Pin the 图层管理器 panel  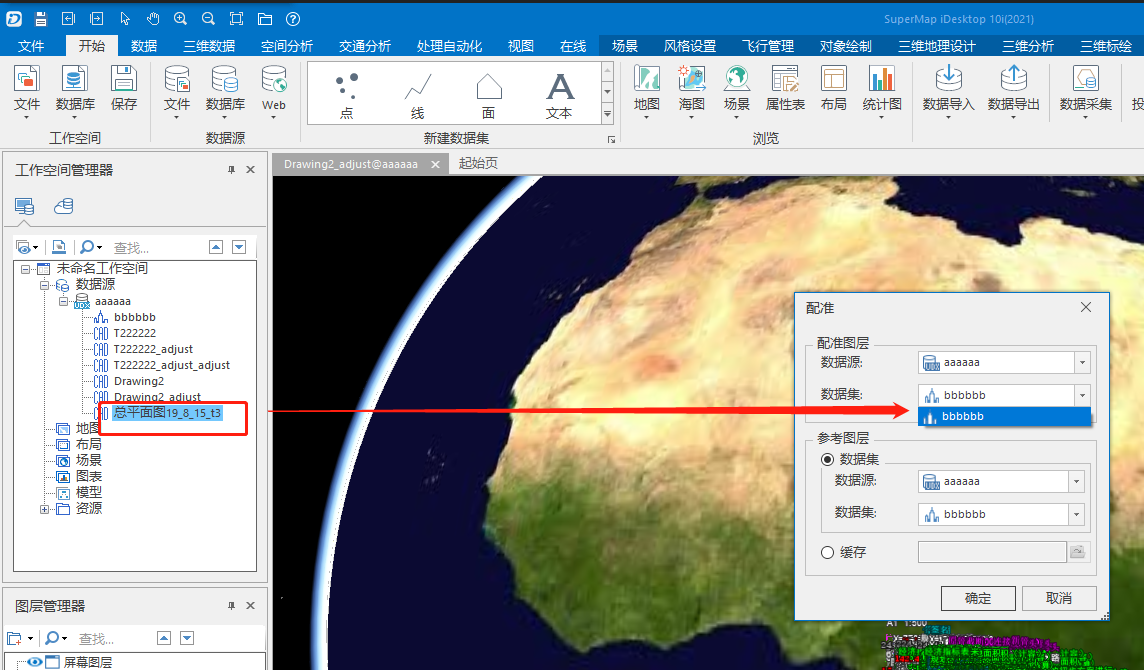[x=231, y=606]
